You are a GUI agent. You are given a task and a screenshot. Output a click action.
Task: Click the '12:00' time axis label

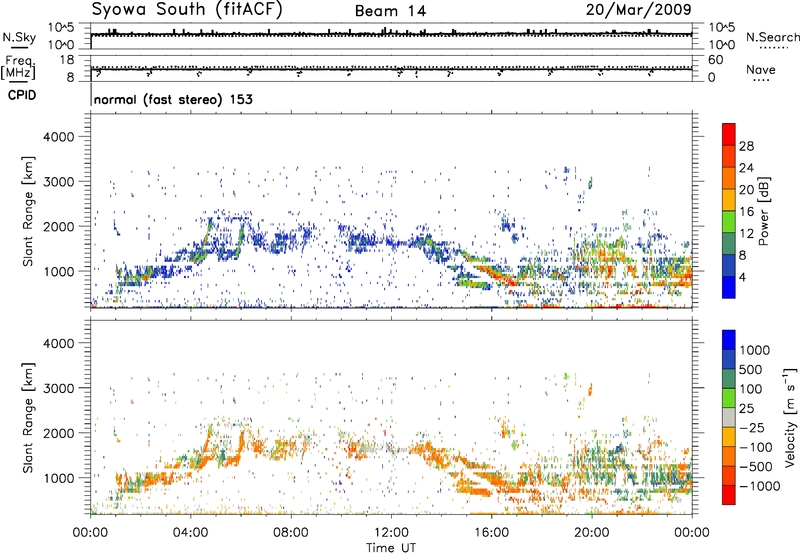click(x=391, y=533)
